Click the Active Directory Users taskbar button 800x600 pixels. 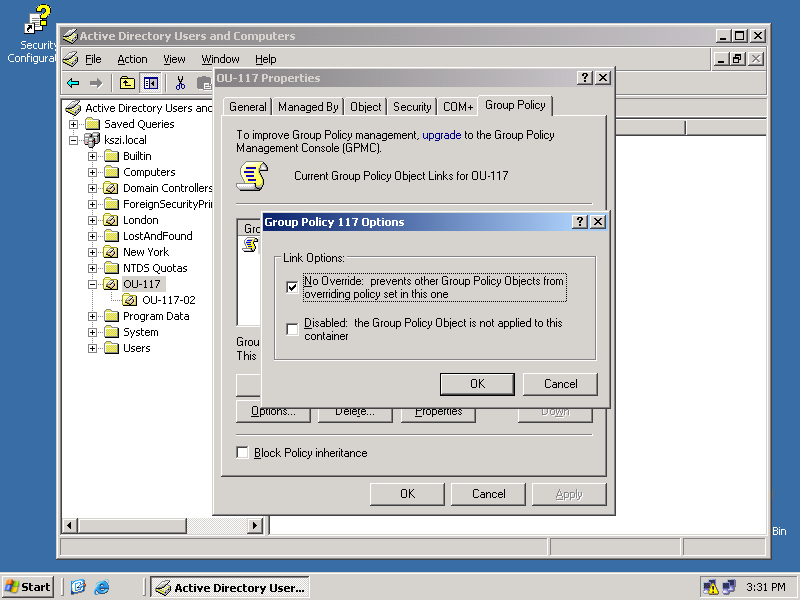click(231, 587)
